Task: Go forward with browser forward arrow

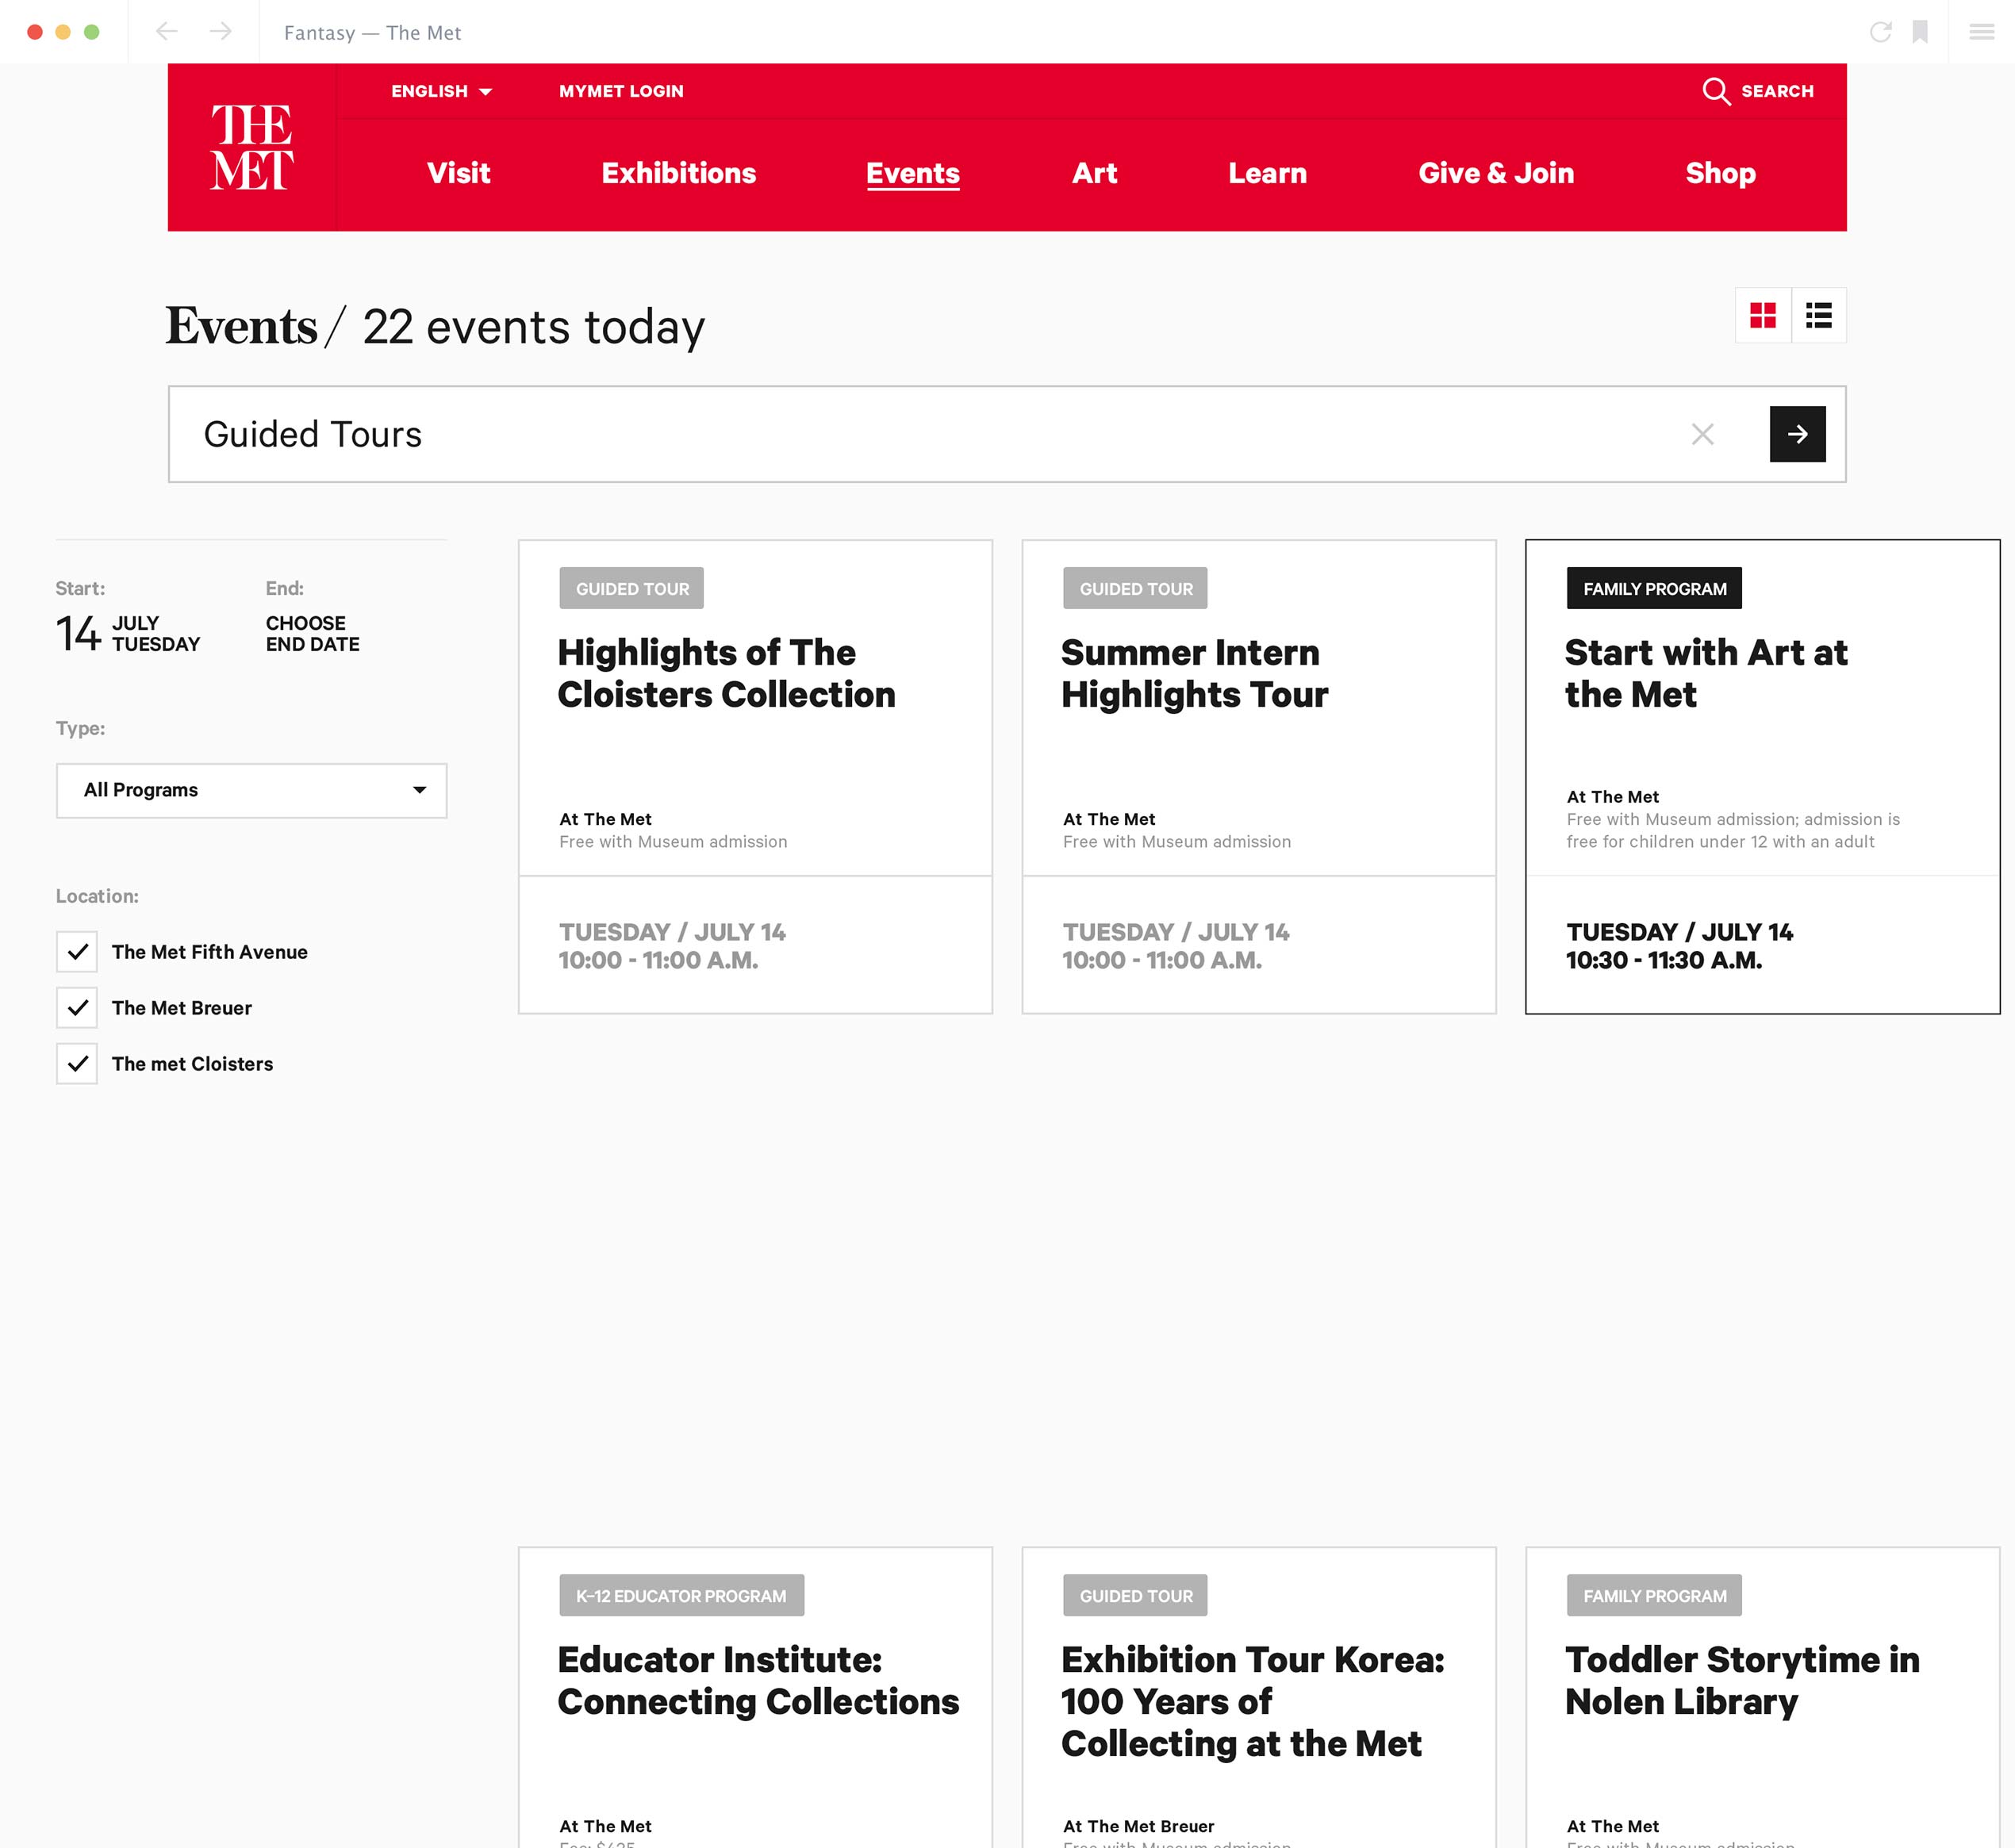Action: click(221, 32)
